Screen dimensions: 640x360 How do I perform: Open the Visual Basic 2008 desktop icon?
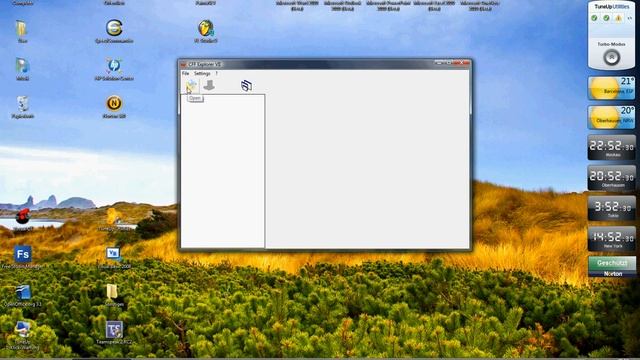pos(113,254)
